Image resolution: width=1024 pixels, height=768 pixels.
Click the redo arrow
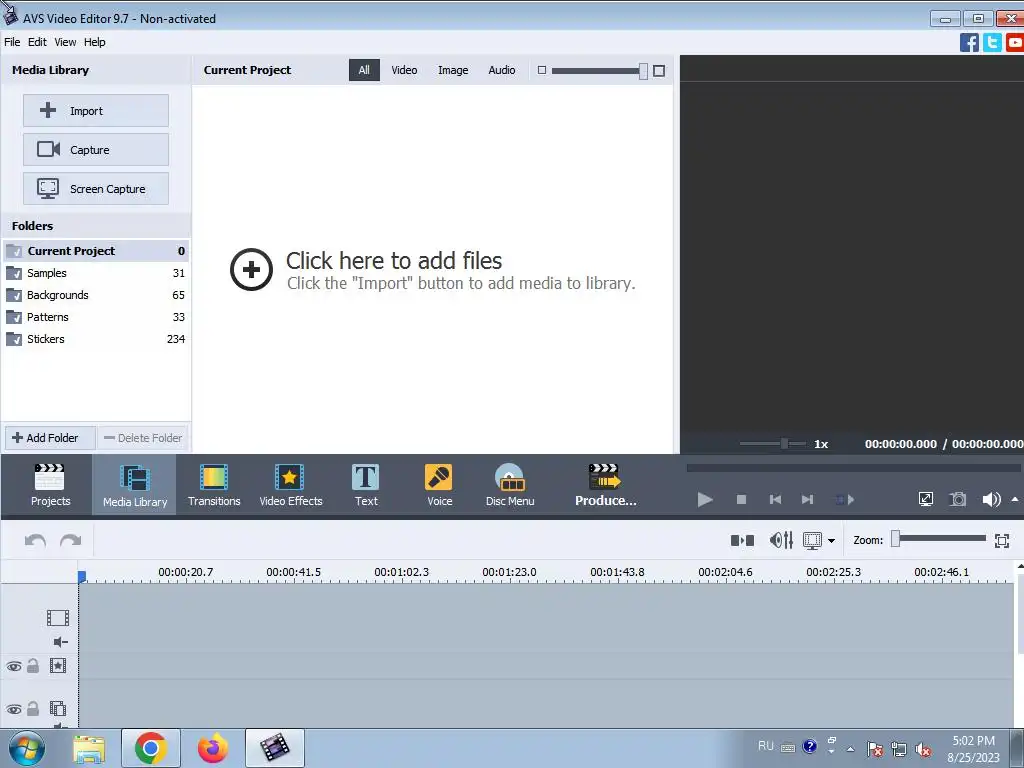click(x=71, y=540)
